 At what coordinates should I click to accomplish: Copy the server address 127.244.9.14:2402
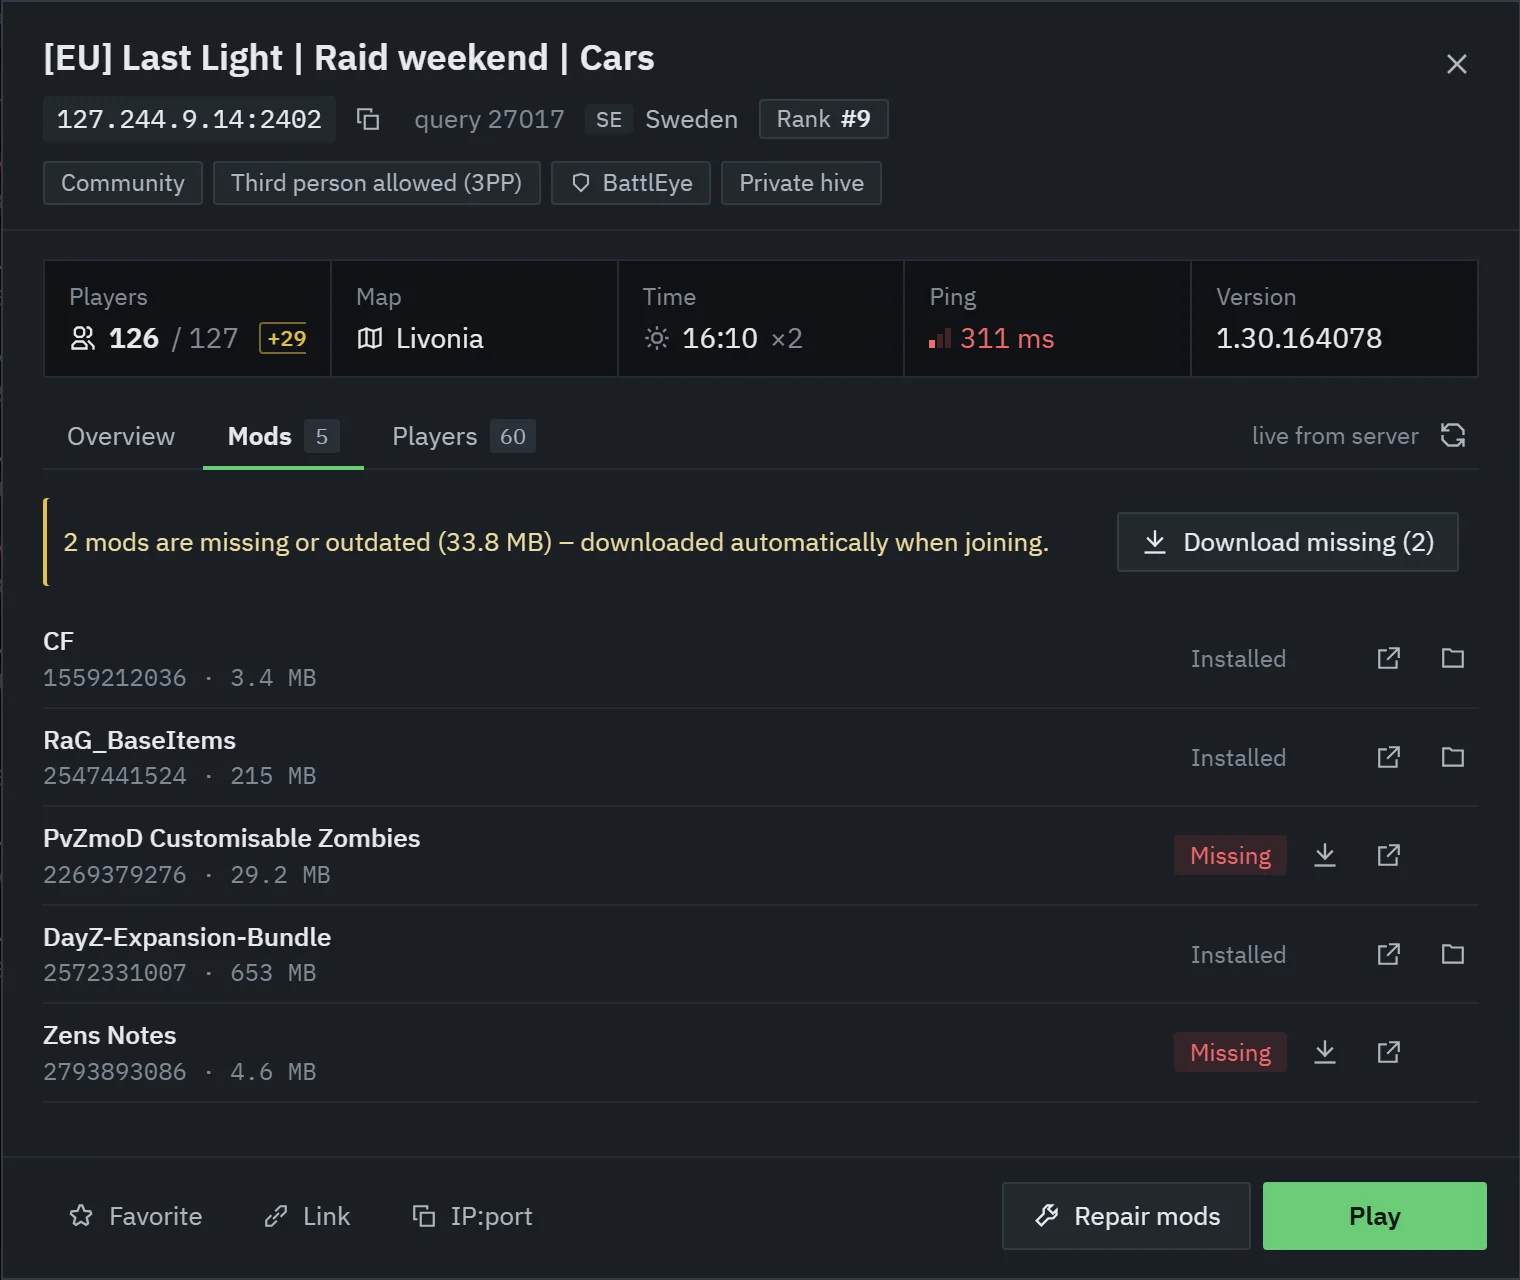click(x=368, y=119)
